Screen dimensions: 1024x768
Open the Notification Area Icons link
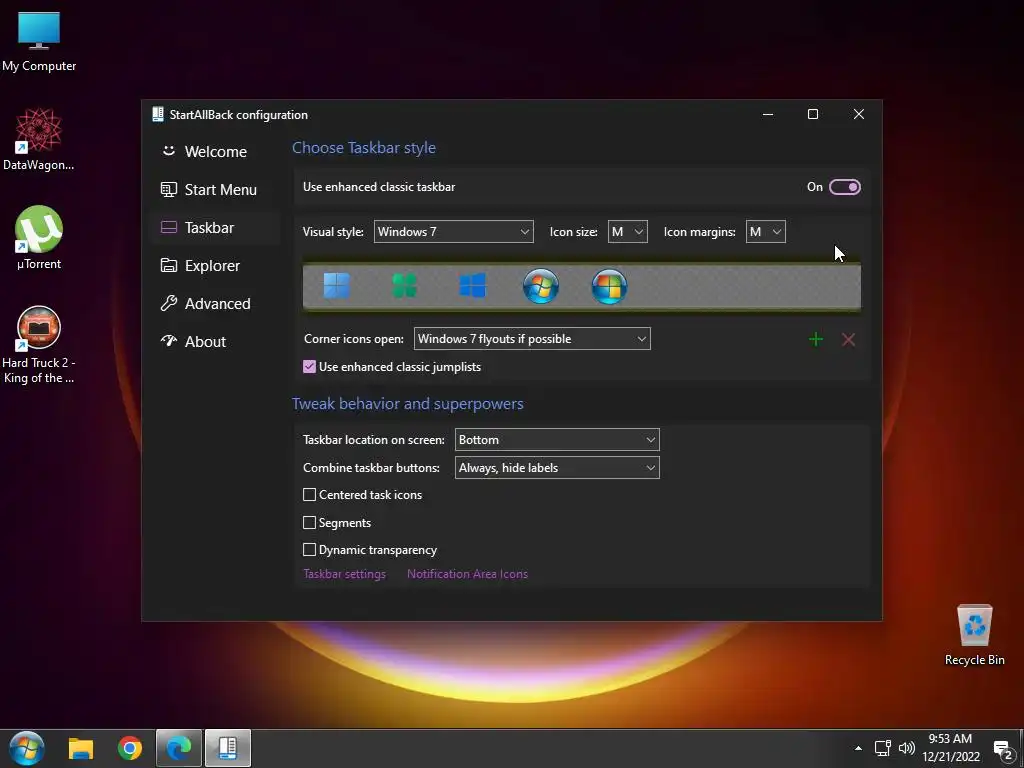coord(467,573)
